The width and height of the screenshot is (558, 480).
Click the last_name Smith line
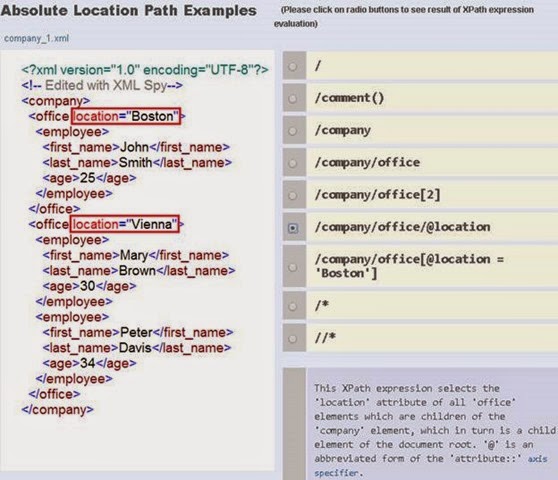pos(137,163)
